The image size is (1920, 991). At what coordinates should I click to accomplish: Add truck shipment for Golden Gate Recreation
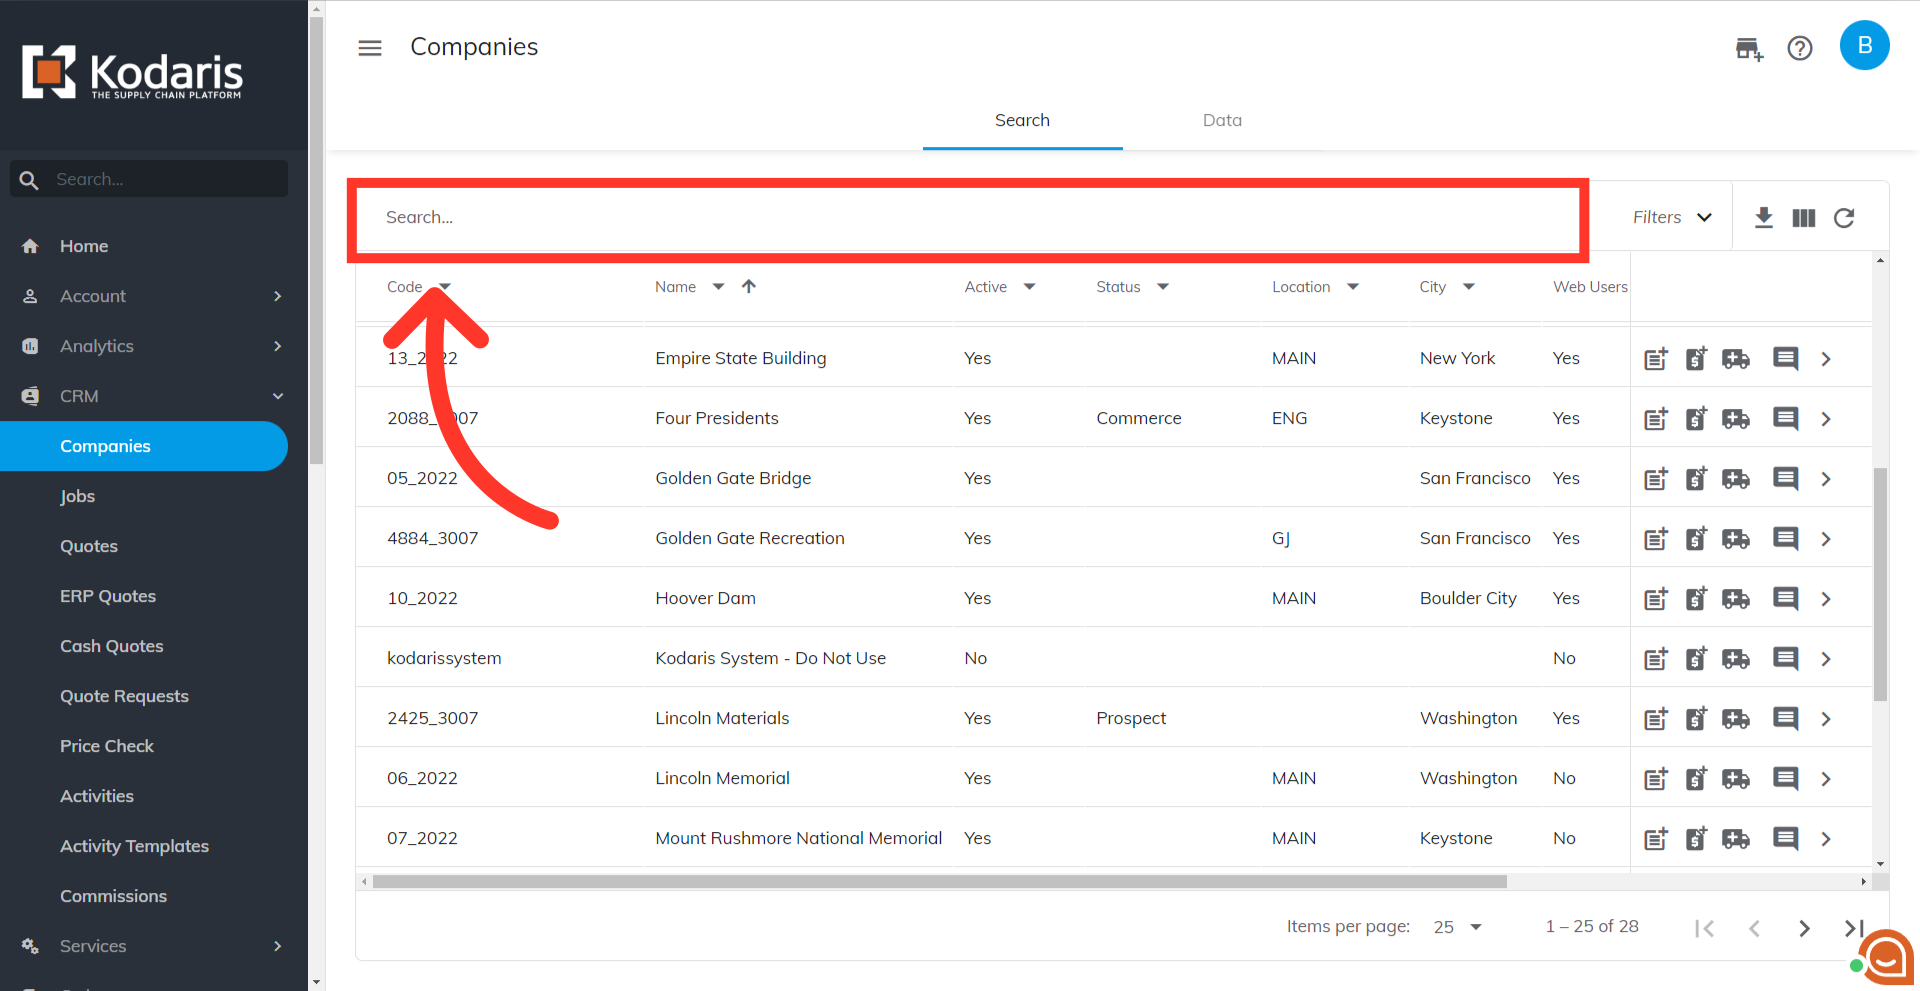tap(1736, 539)
